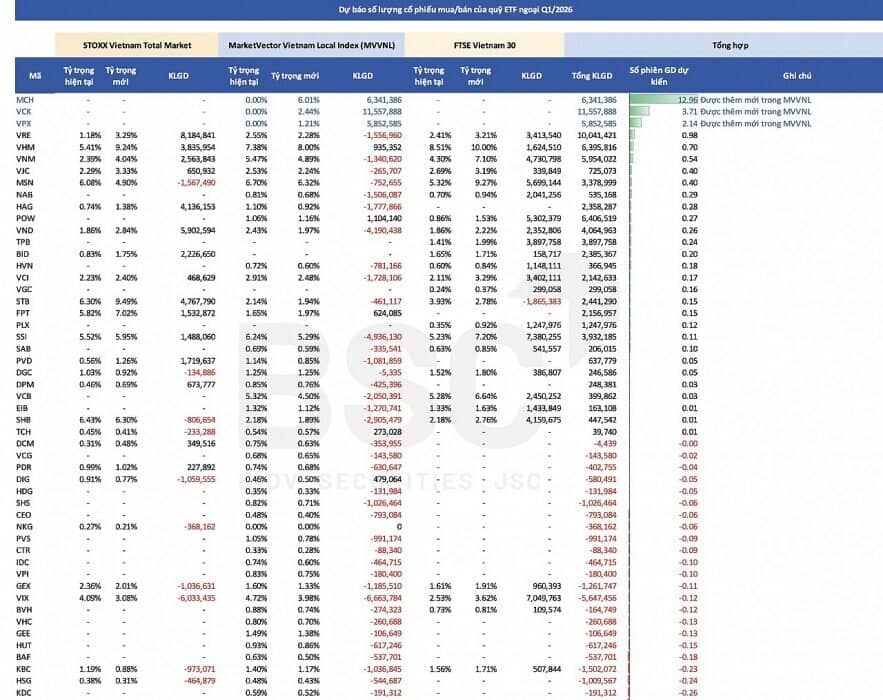Select the MSN ticker cell
Image resolution: width=883 pixels, height=700 pixels.
(25, 182)
